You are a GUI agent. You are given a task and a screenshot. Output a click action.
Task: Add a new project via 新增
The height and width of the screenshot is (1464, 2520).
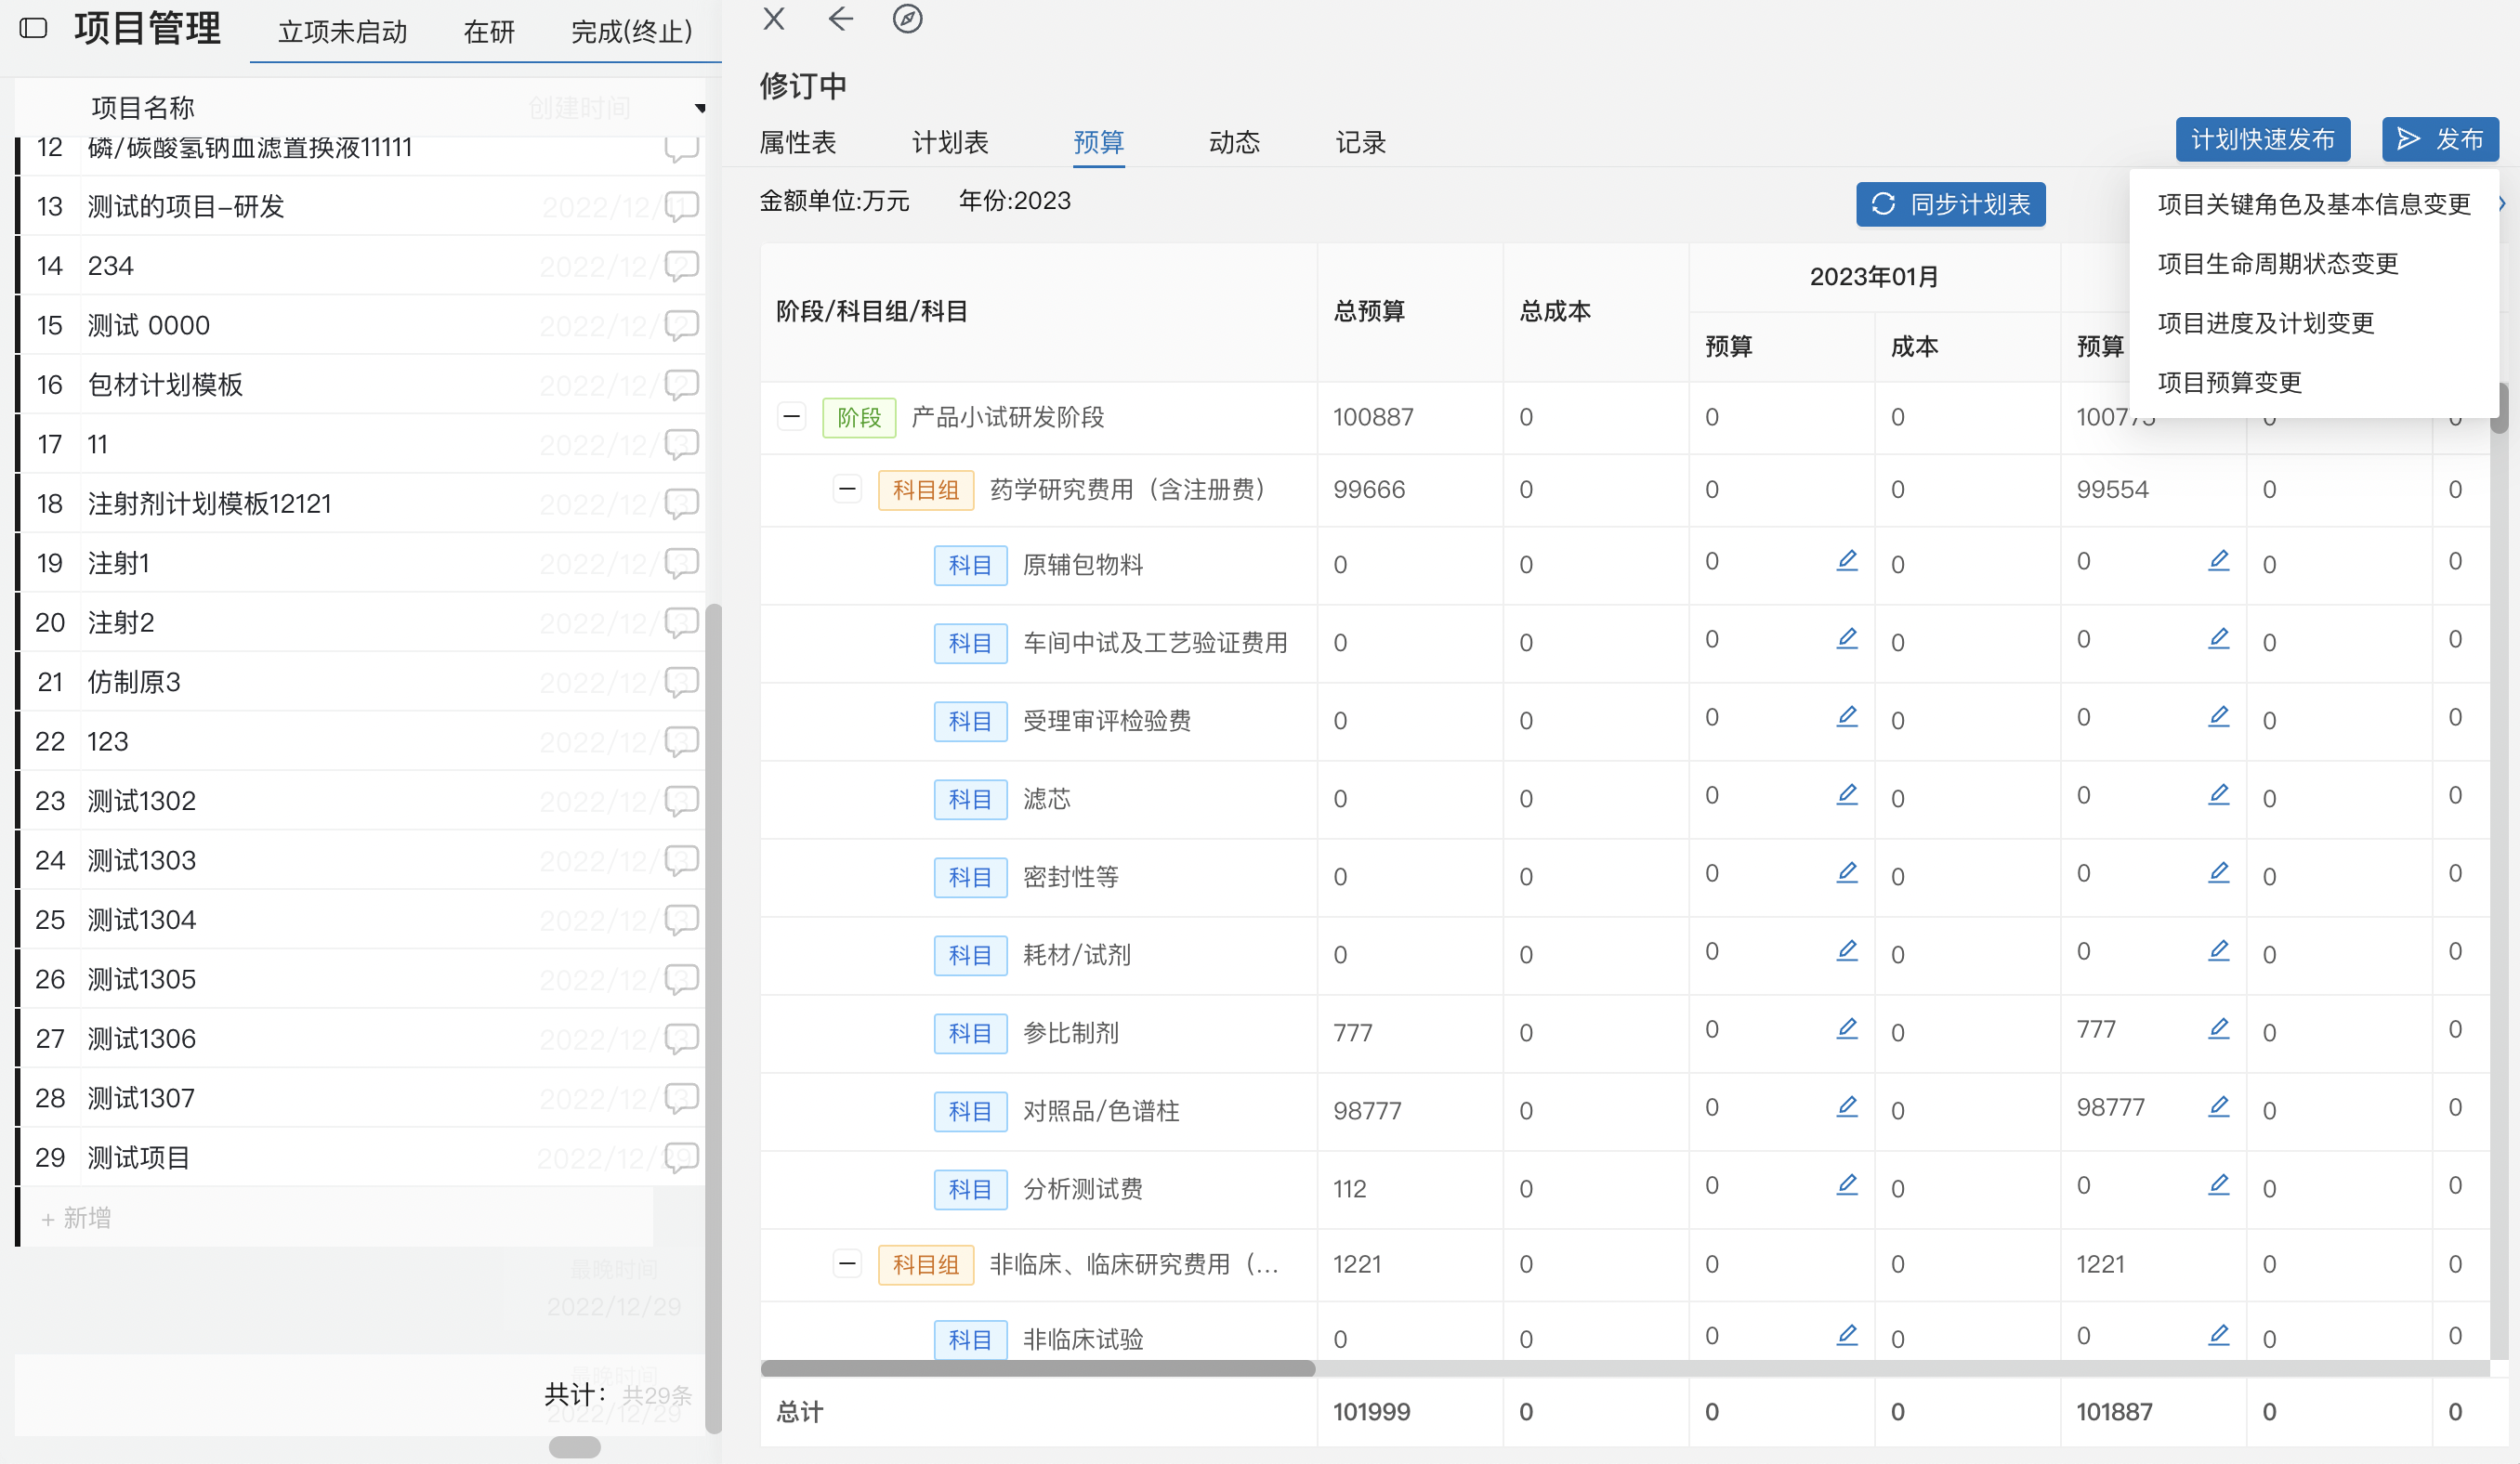point(76,1218)
